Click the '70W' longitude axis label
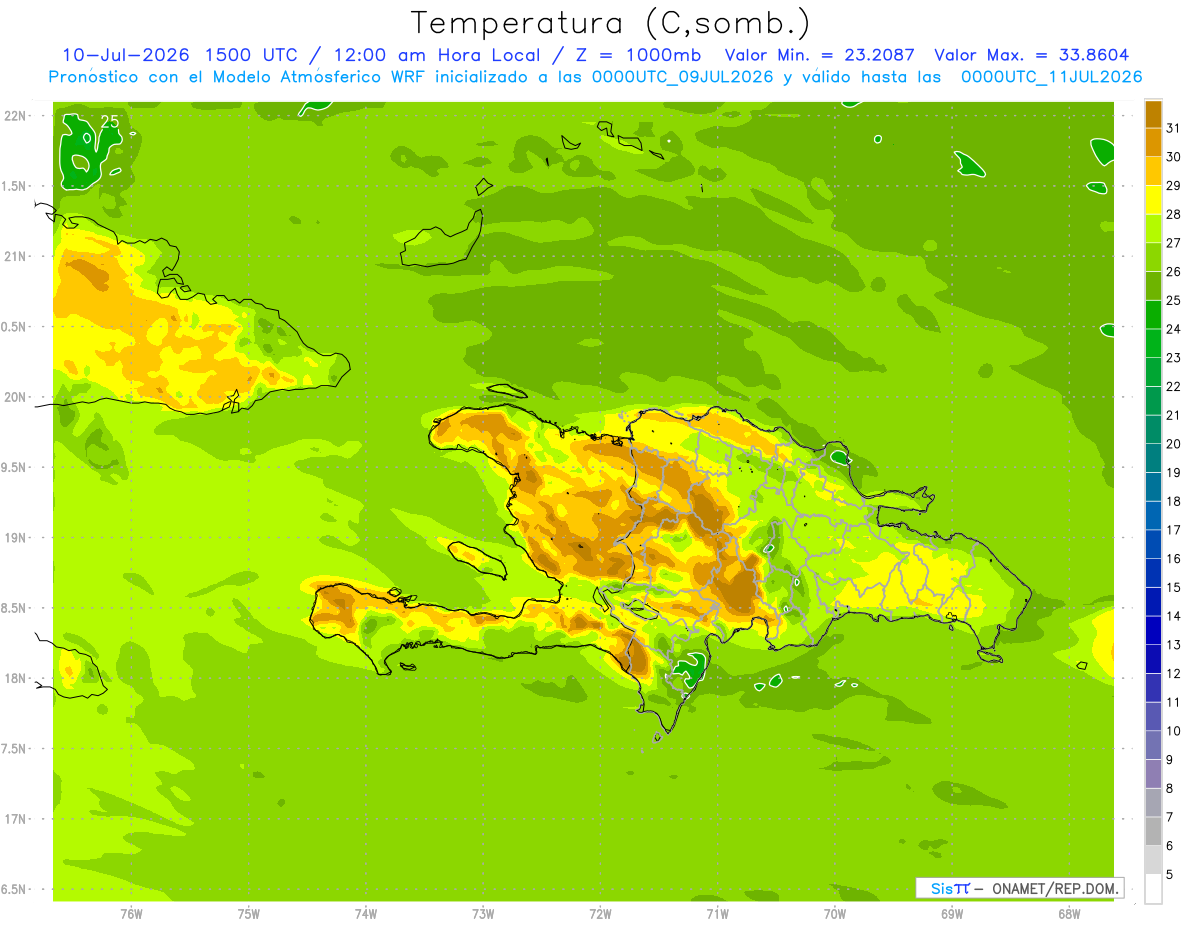 pyautogui.click(x=835, y=913)
